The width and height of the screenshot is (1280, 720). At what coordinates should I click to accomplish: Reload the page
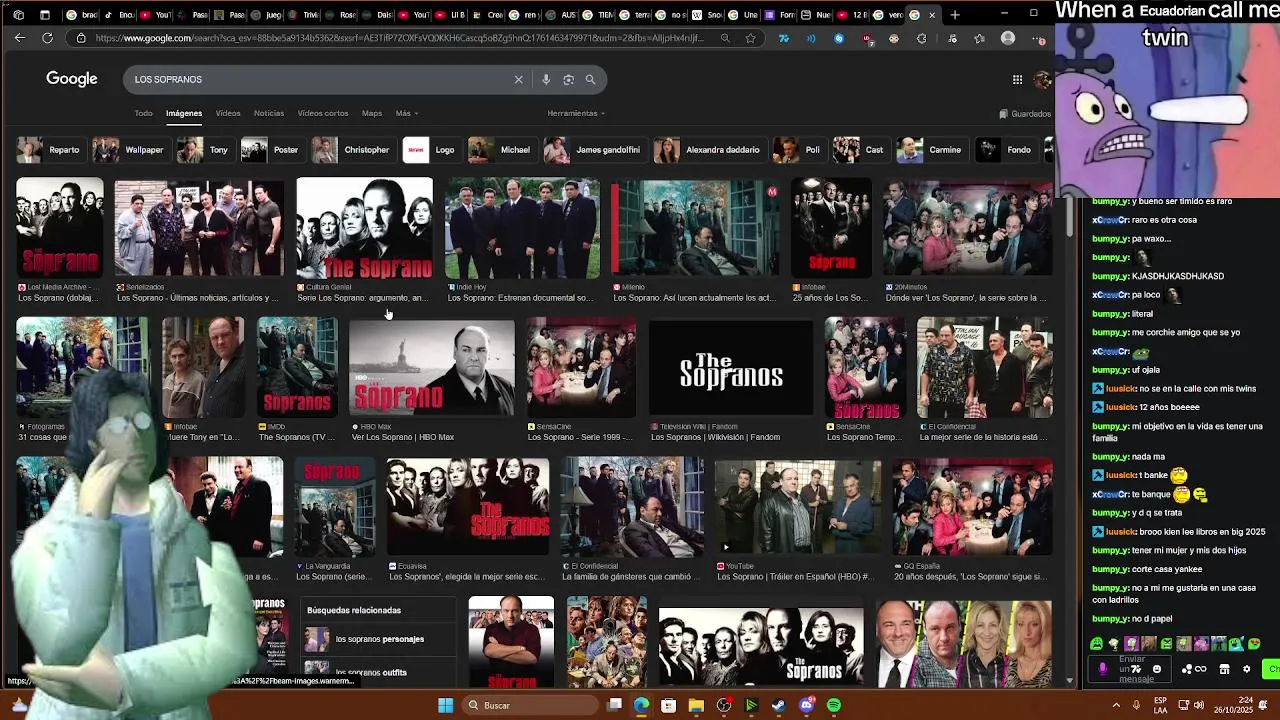click(x=47, y=38)
